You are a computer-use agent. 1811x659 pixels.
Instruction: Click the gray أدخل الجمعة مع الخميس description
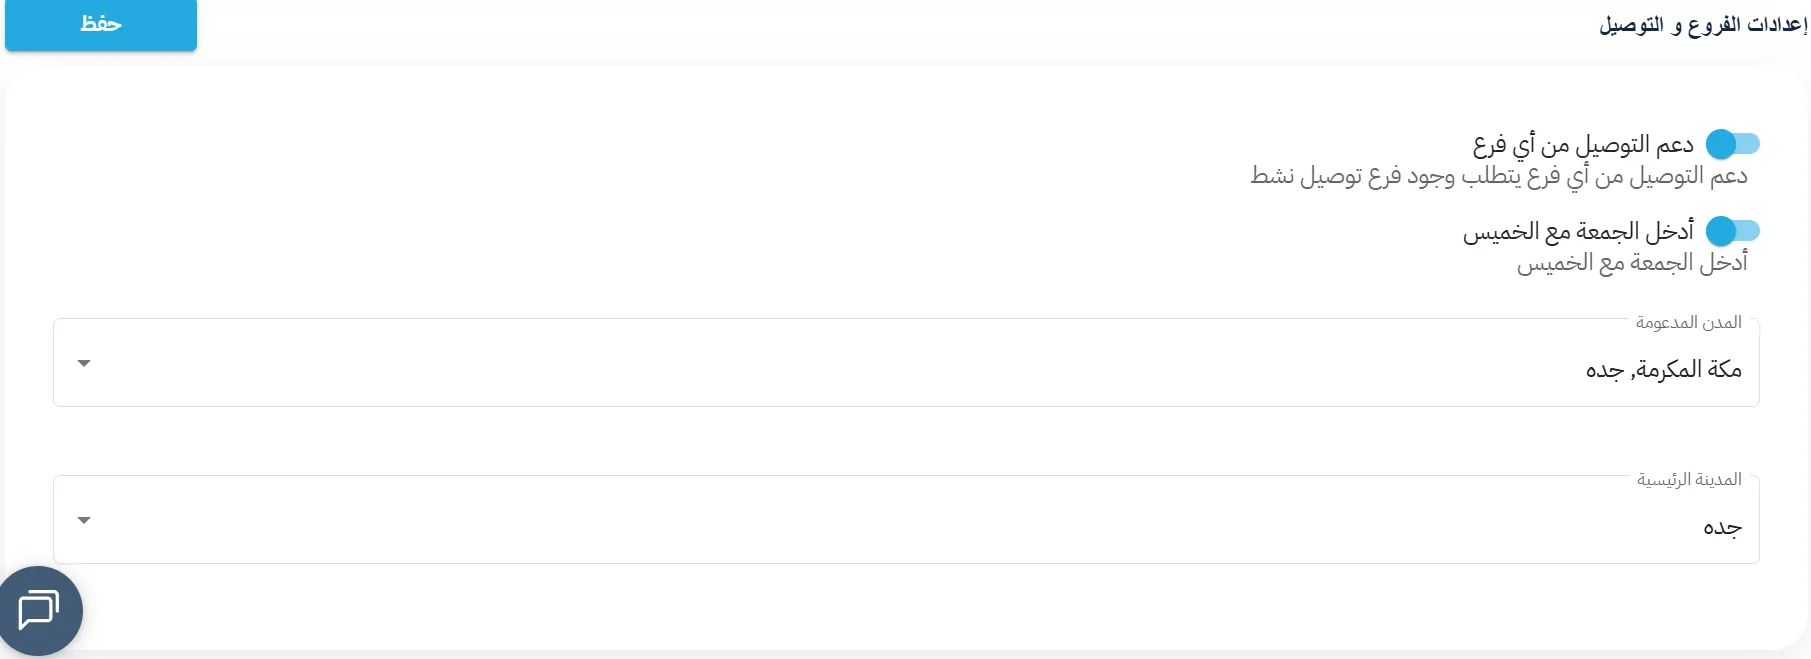click(x=1632, y=263)
